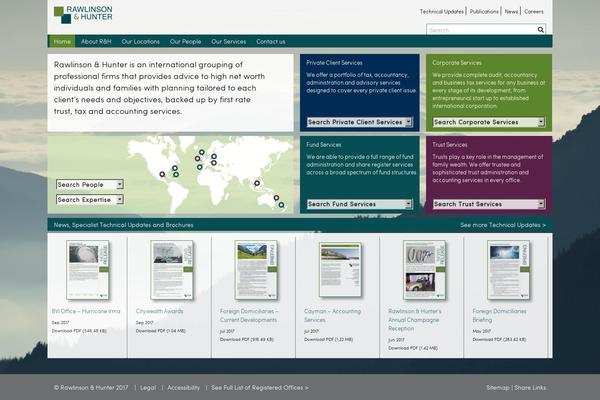Open the Search People dropdown
600x400 pixels.
[90, 184]
